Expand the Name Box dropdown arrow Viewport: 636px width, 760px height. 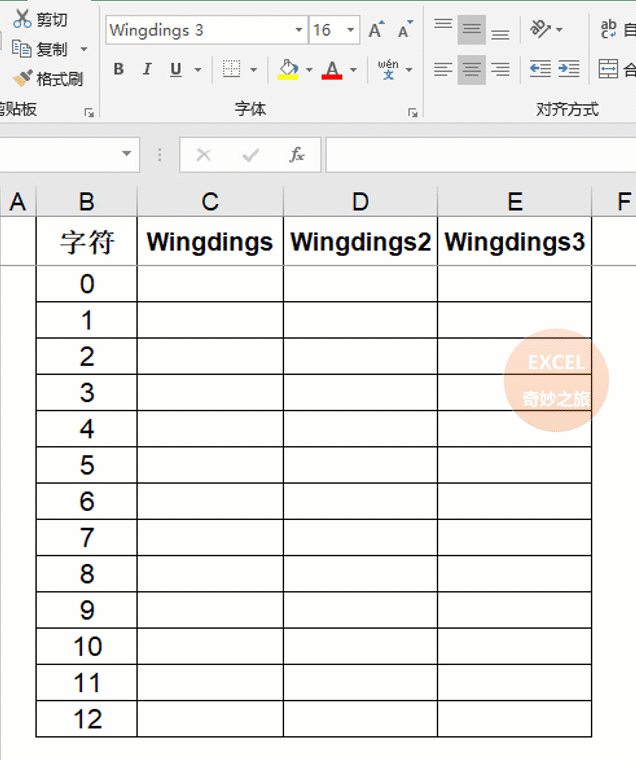127,154
